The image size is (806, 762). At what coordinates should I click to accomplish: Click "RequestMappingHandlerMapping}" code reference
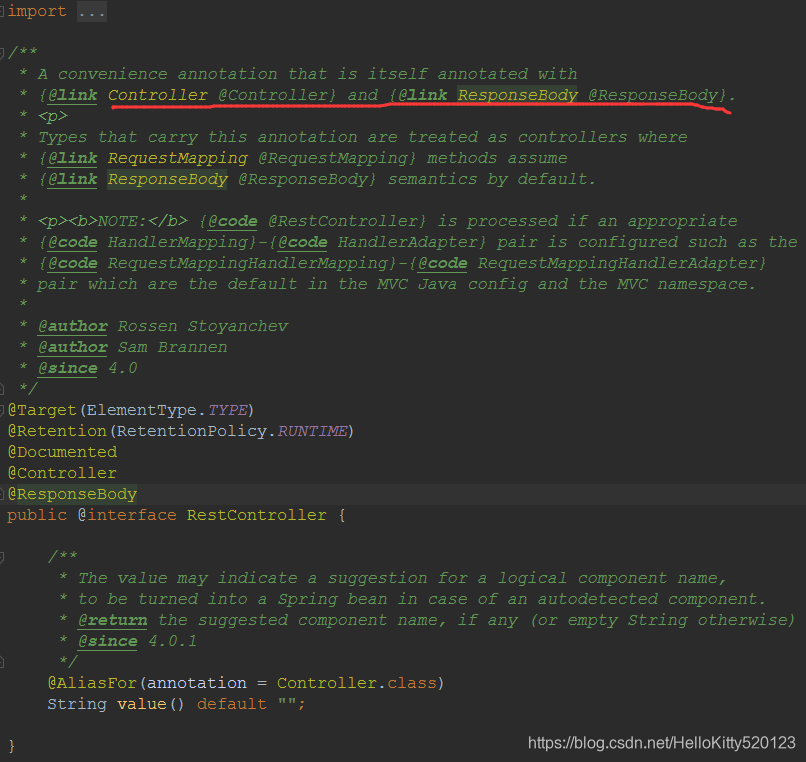coord(252,263)
